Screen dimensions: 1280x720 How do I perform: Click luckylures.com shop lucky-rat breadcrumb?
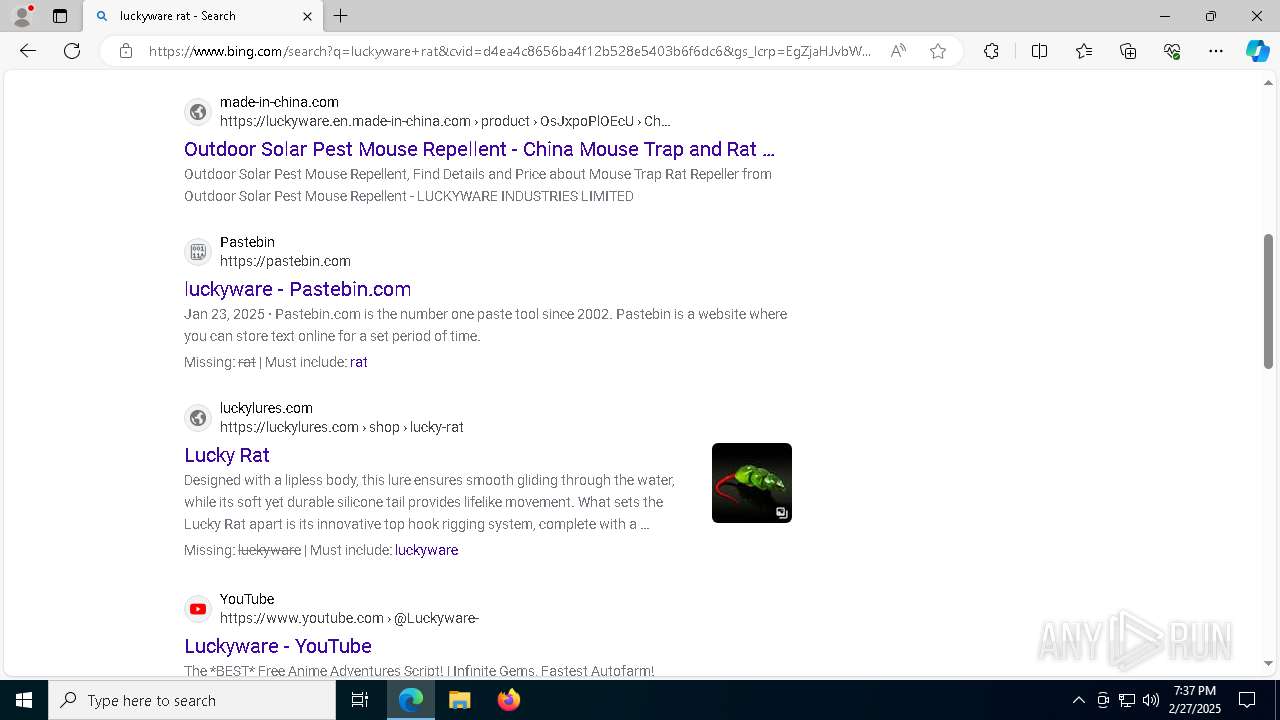pos(341,427)
